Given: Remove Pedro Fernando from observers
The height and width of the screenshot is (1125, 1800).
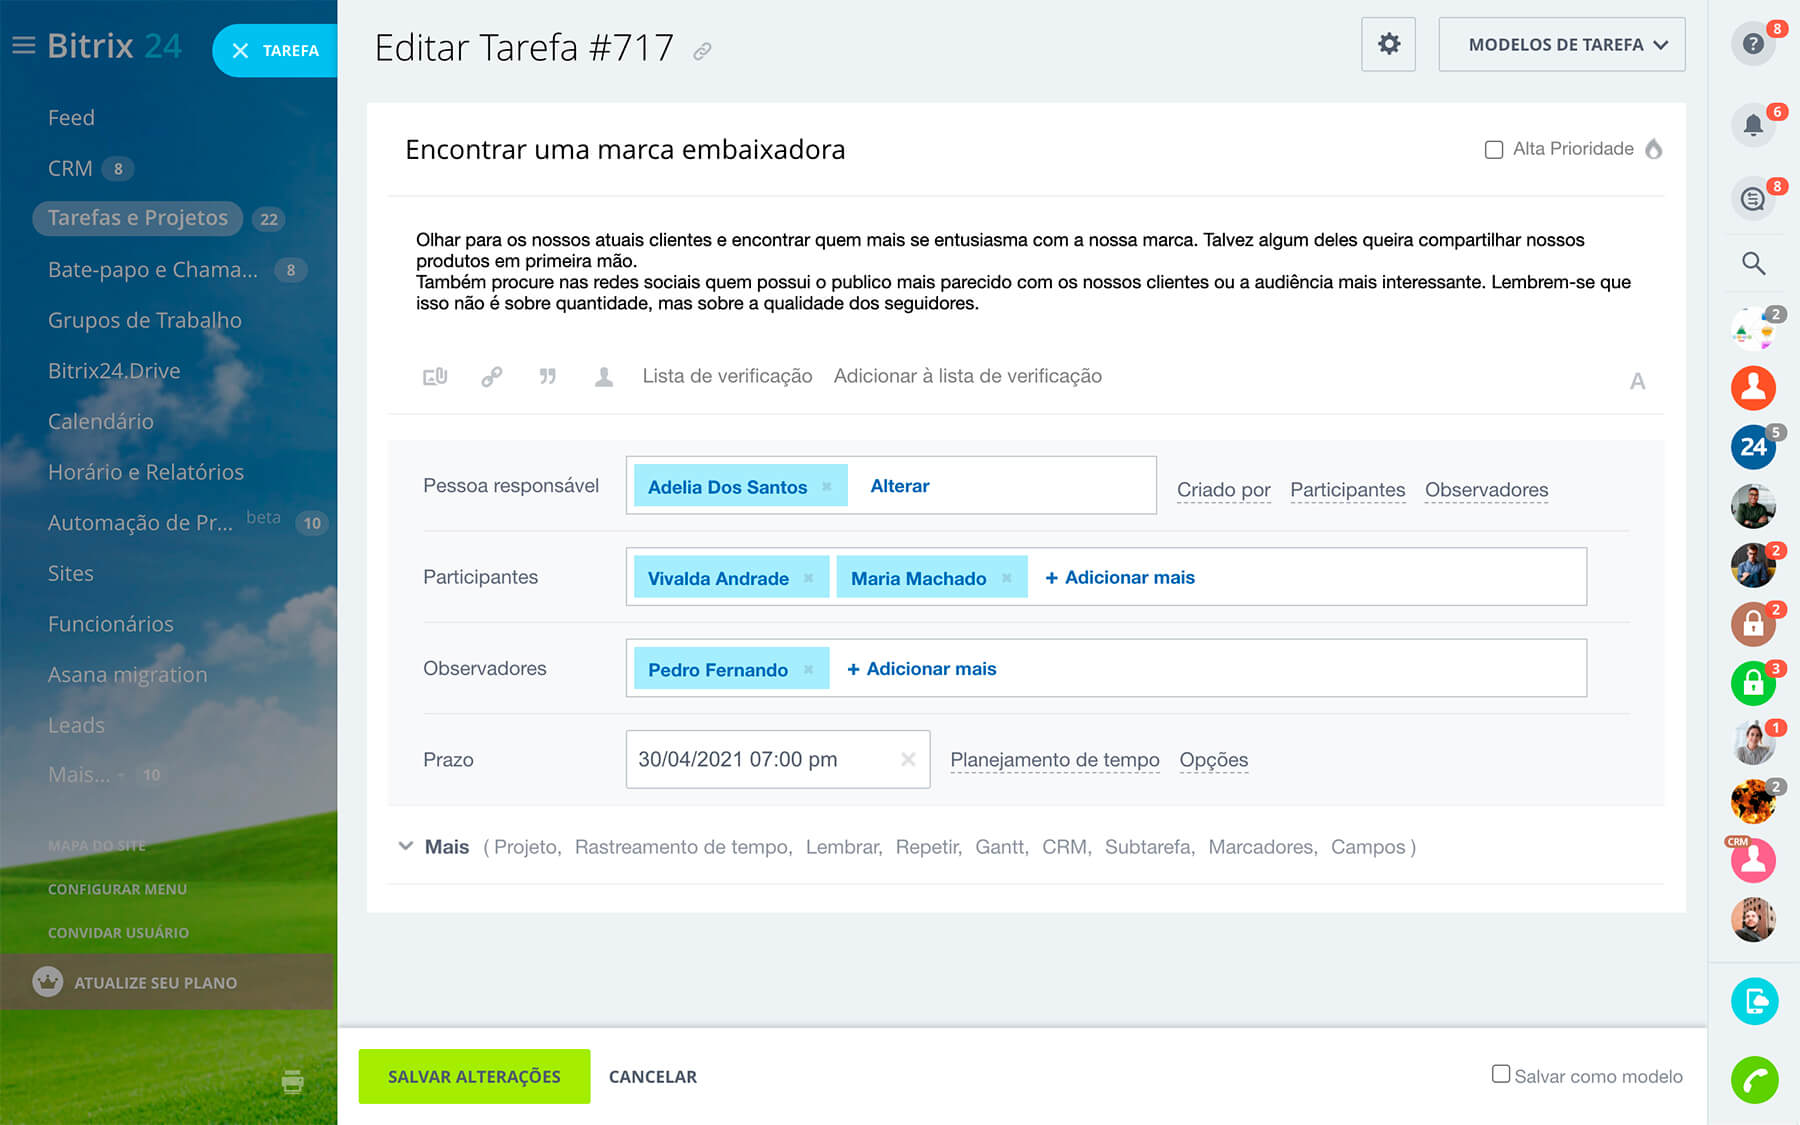Looking at the screenshot, I should (809, 669).
